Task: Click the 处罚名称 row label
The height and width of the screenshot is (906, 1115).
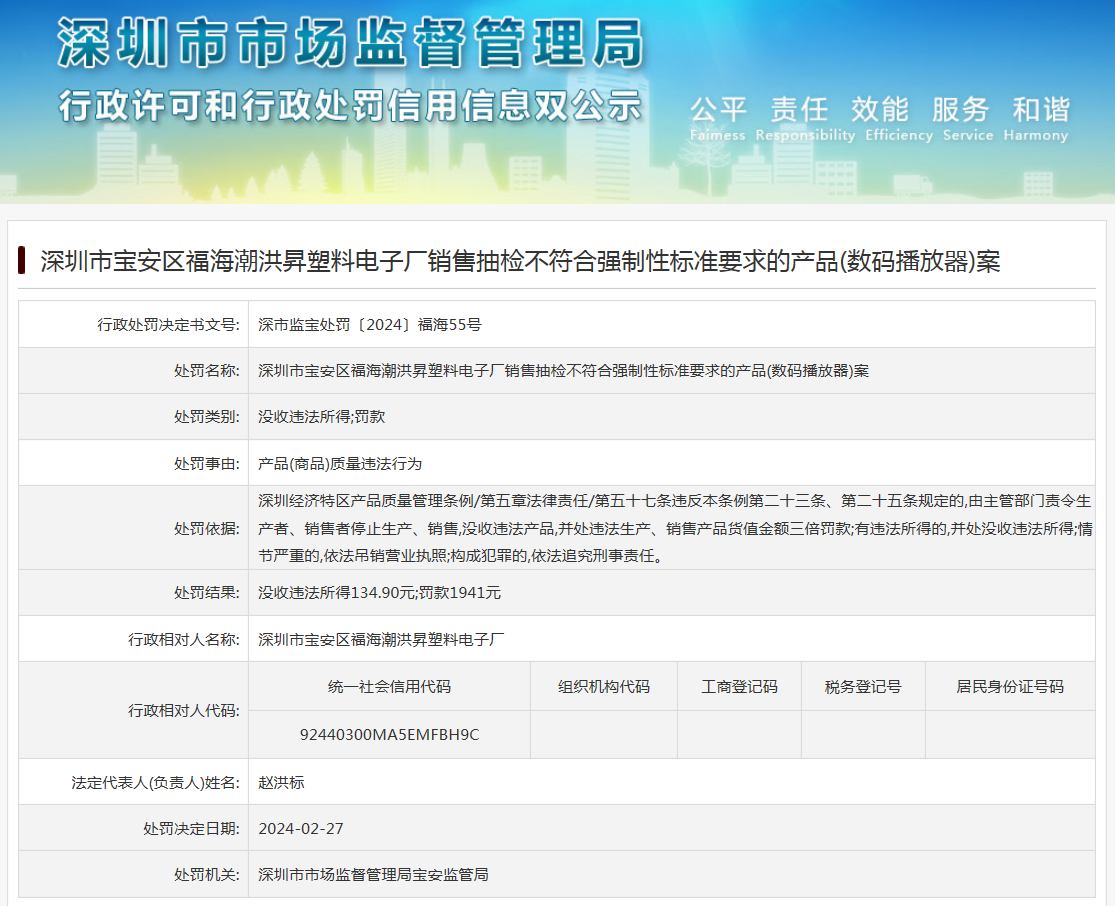Action: (207, 371)
